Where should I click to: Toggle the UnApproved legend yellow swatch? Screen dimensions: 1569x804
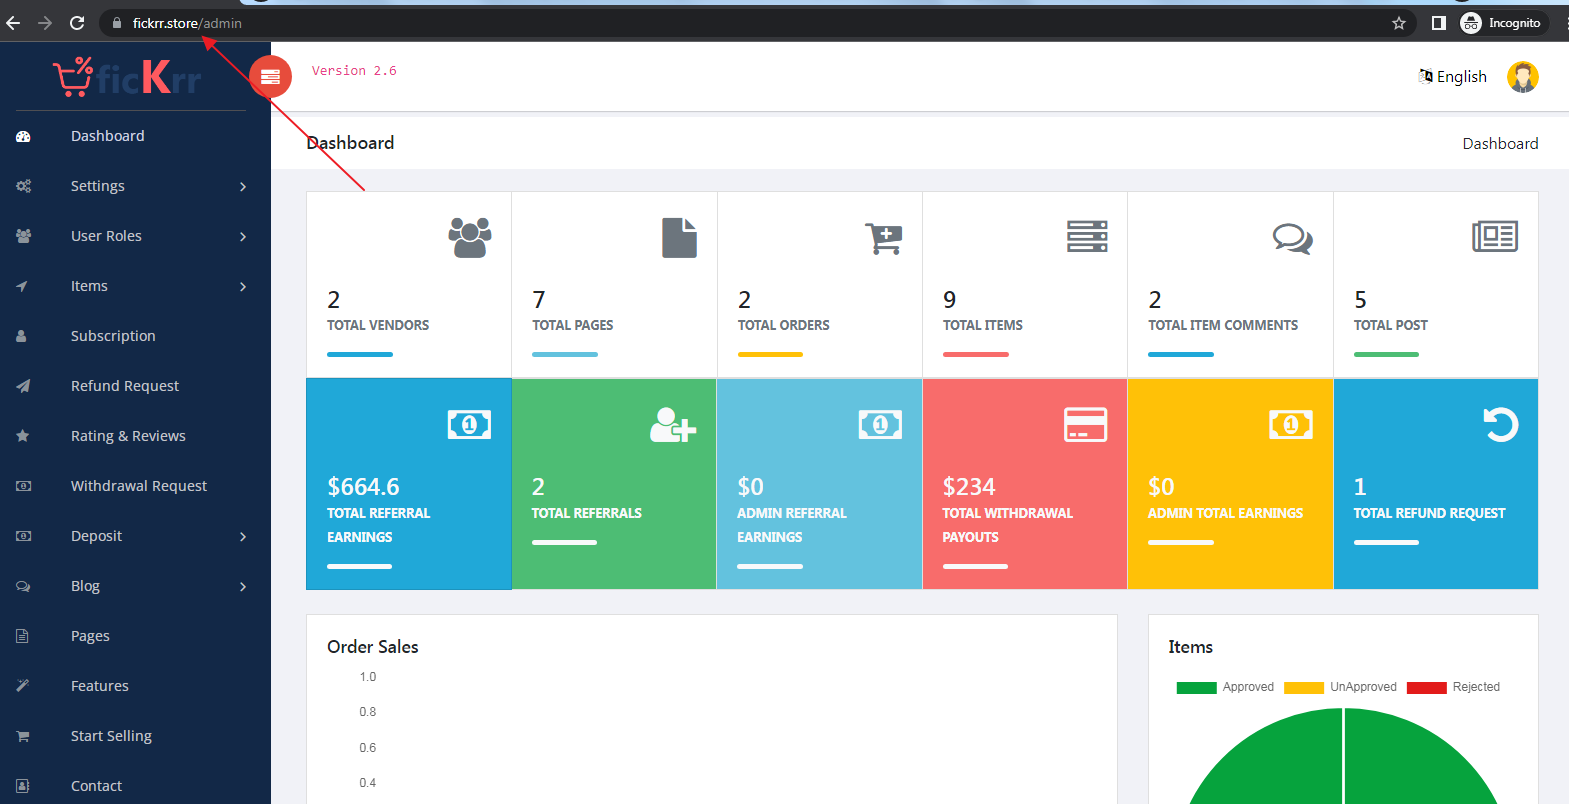[x=1304, y=687]
